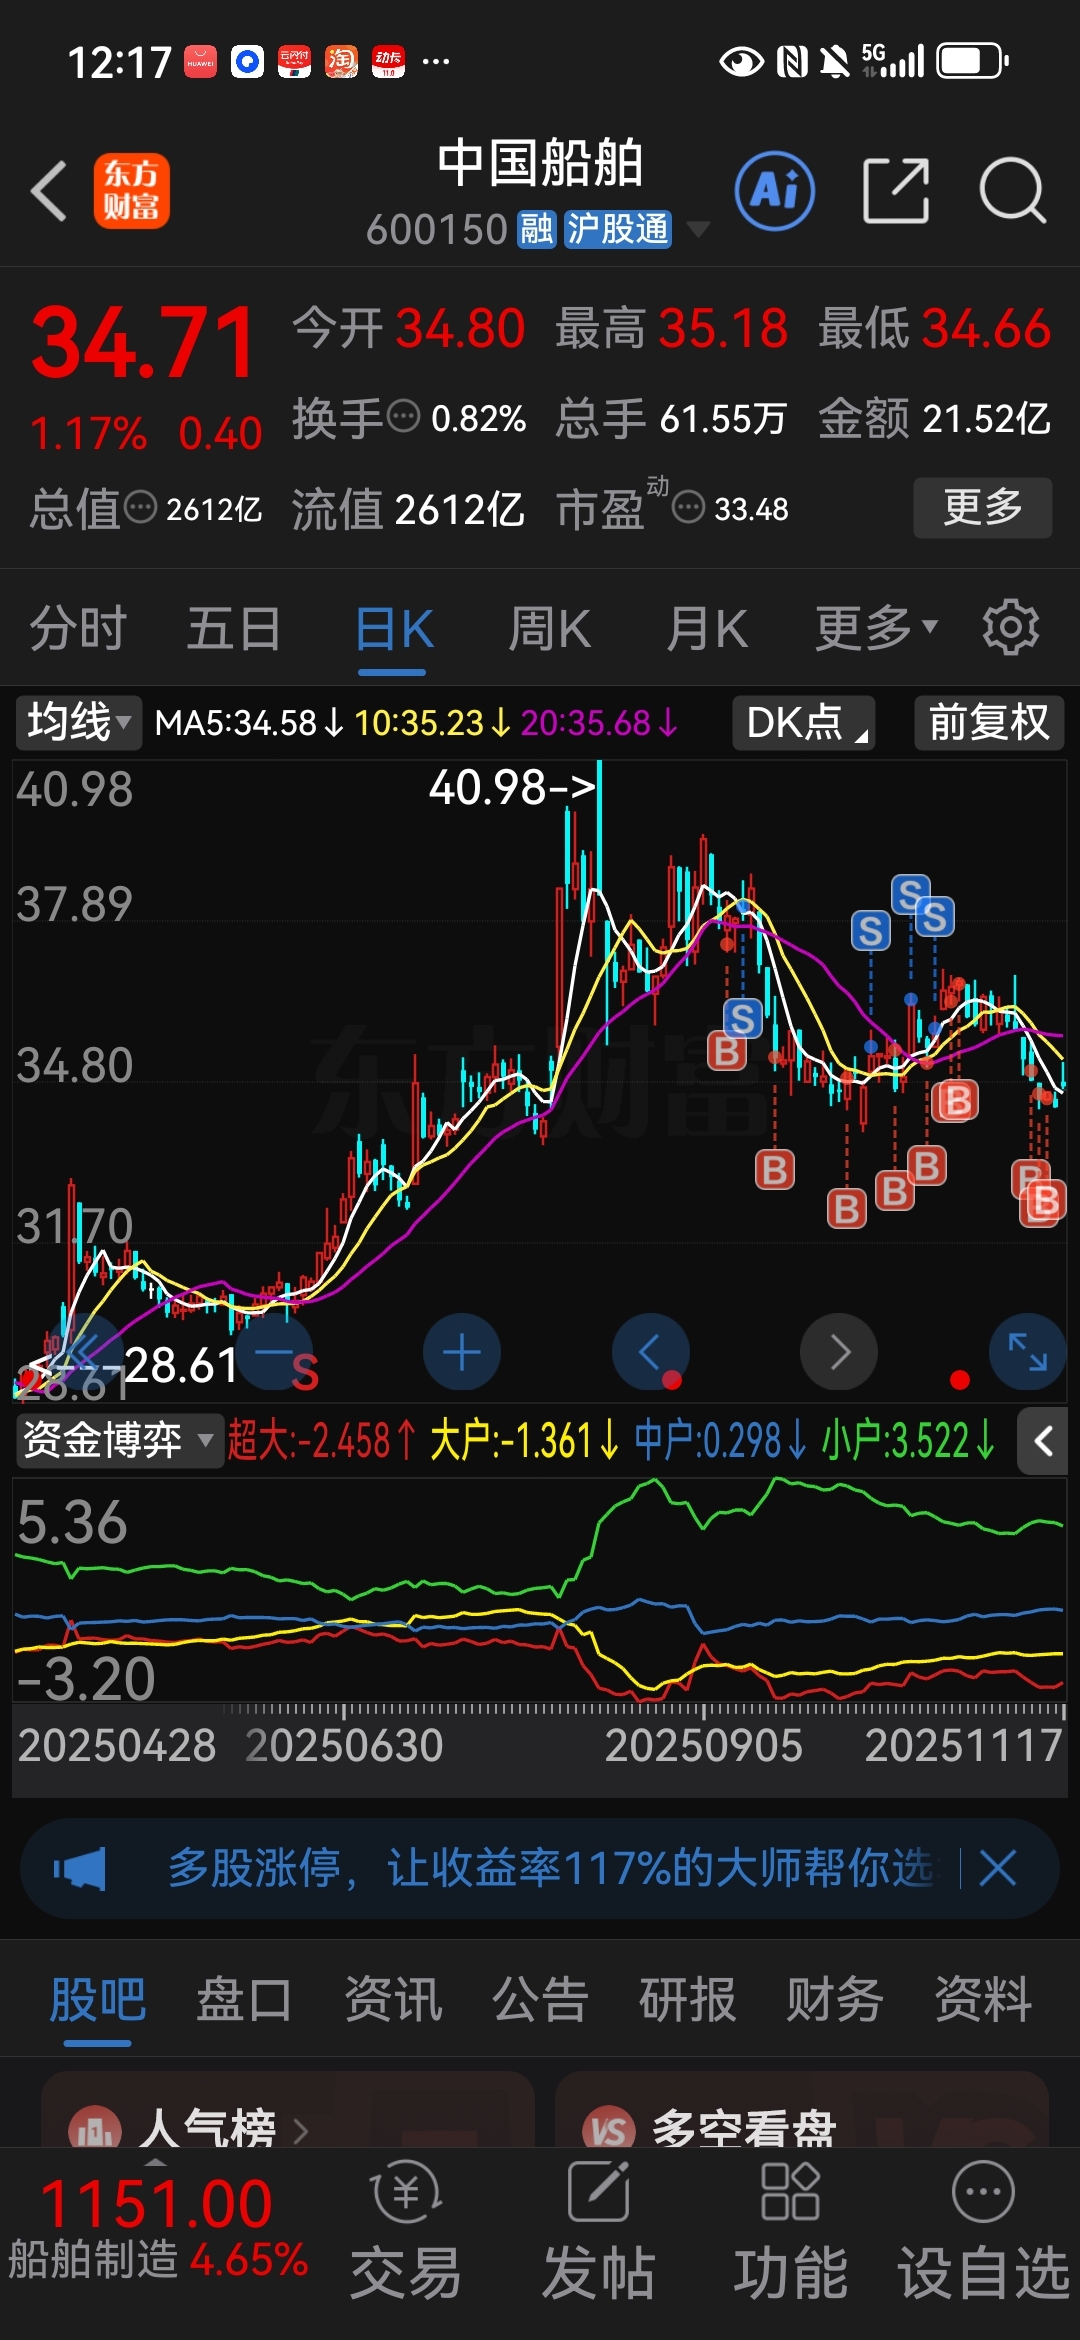Switch to the 月K chart tab
1080x2340 pixels.
click(707, 629)
